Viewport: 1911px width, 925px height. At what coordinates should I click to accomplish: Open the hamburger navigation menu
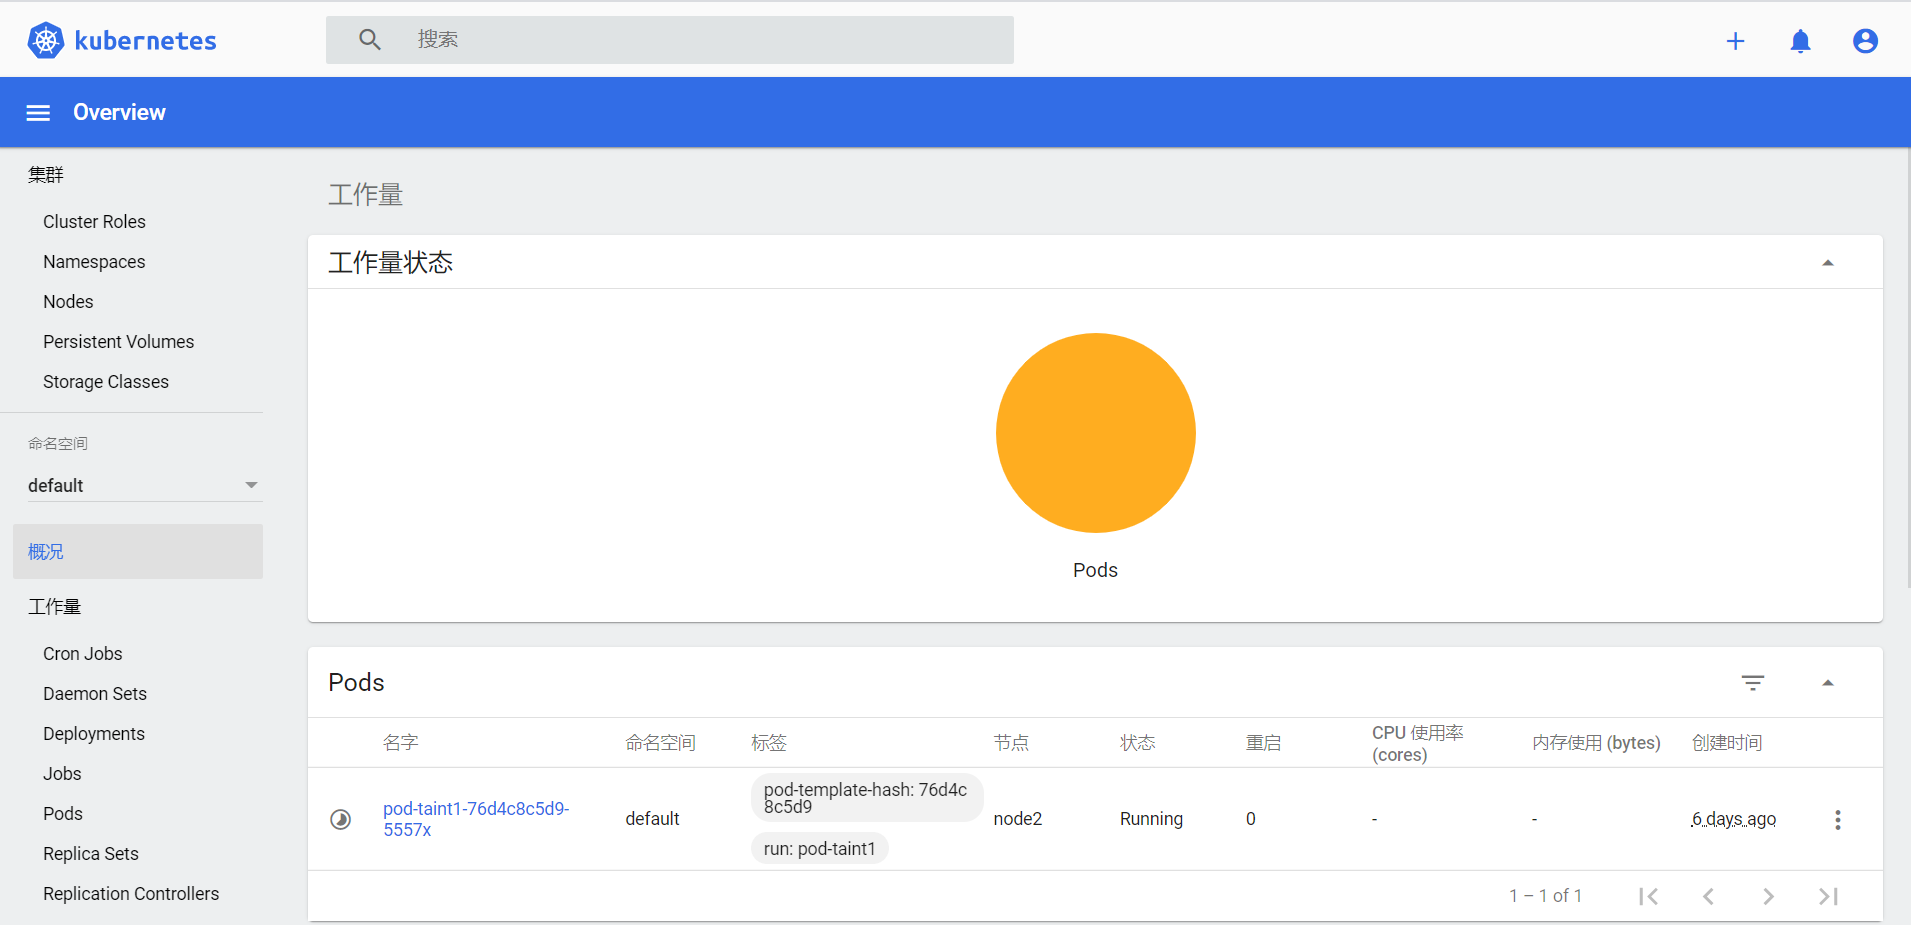pyautogui.click(x=37, y=112)
